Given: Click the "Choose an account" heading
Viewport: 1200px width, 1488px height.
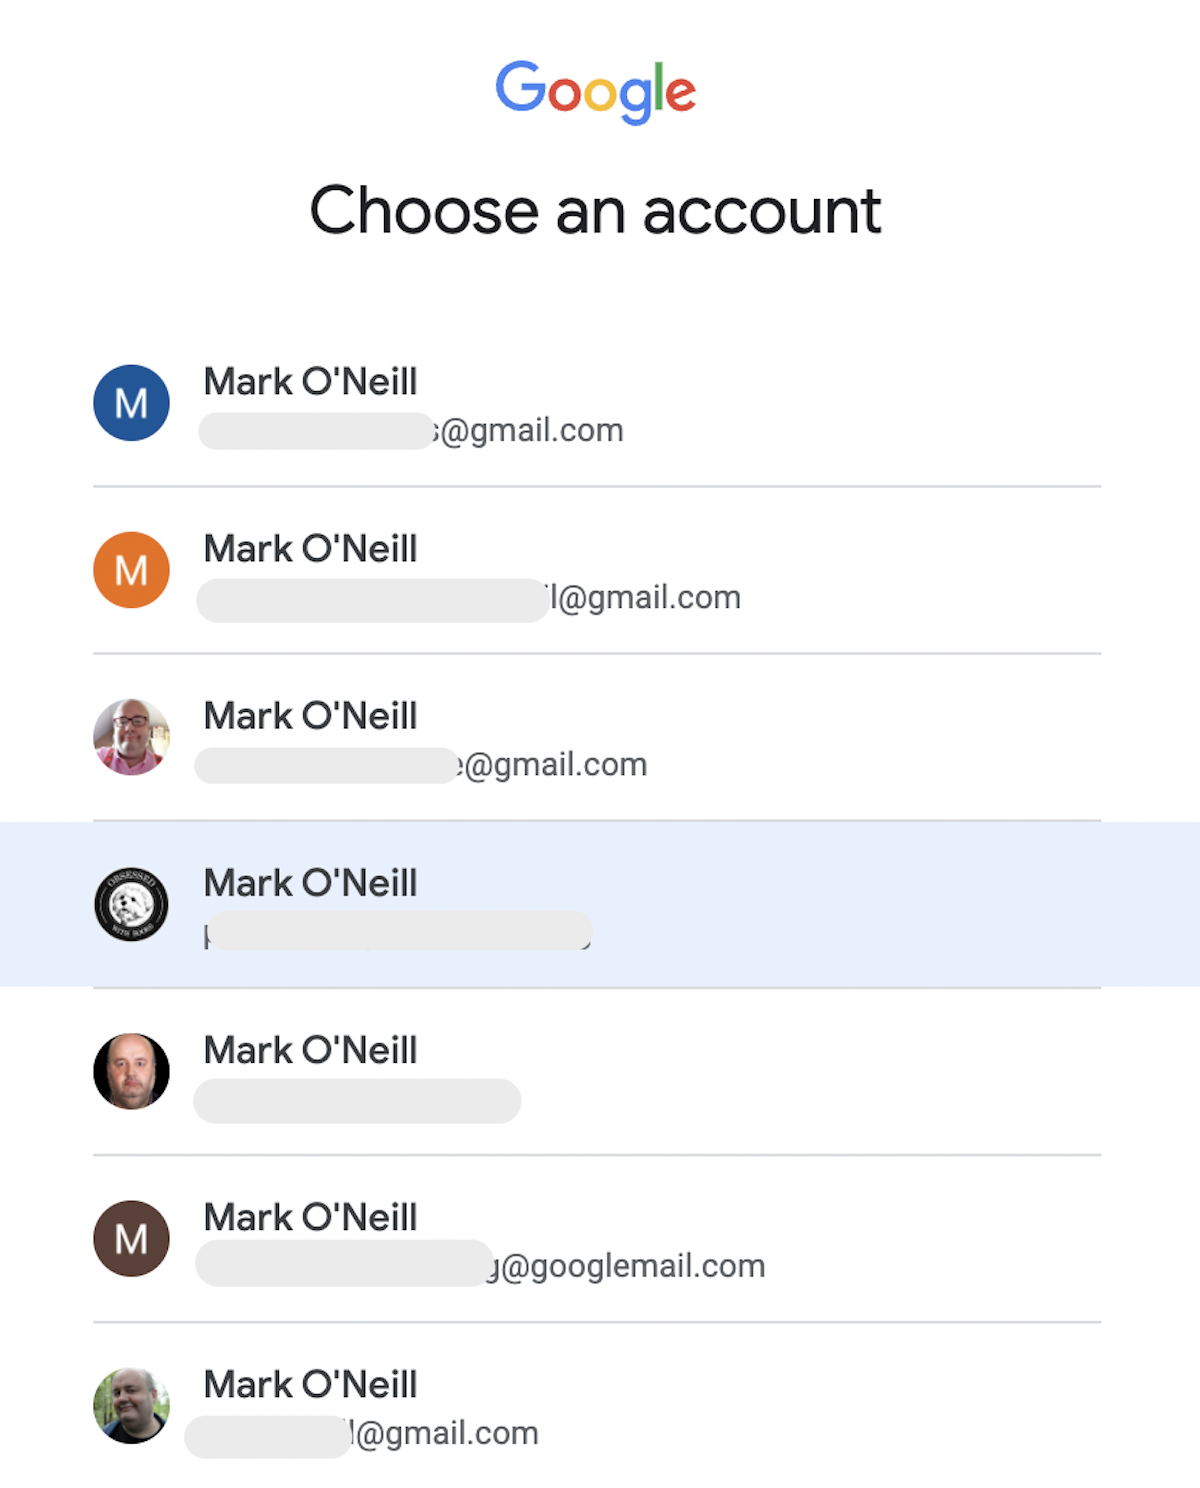Looking at the screenshot, I should tap(595, 211).
